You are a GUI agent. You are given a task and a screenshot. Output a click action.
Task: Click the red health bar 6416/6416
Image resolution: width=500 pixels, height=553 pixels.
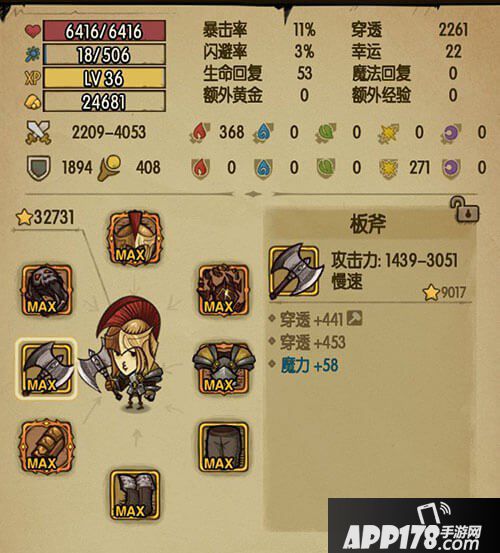point(104,31)
